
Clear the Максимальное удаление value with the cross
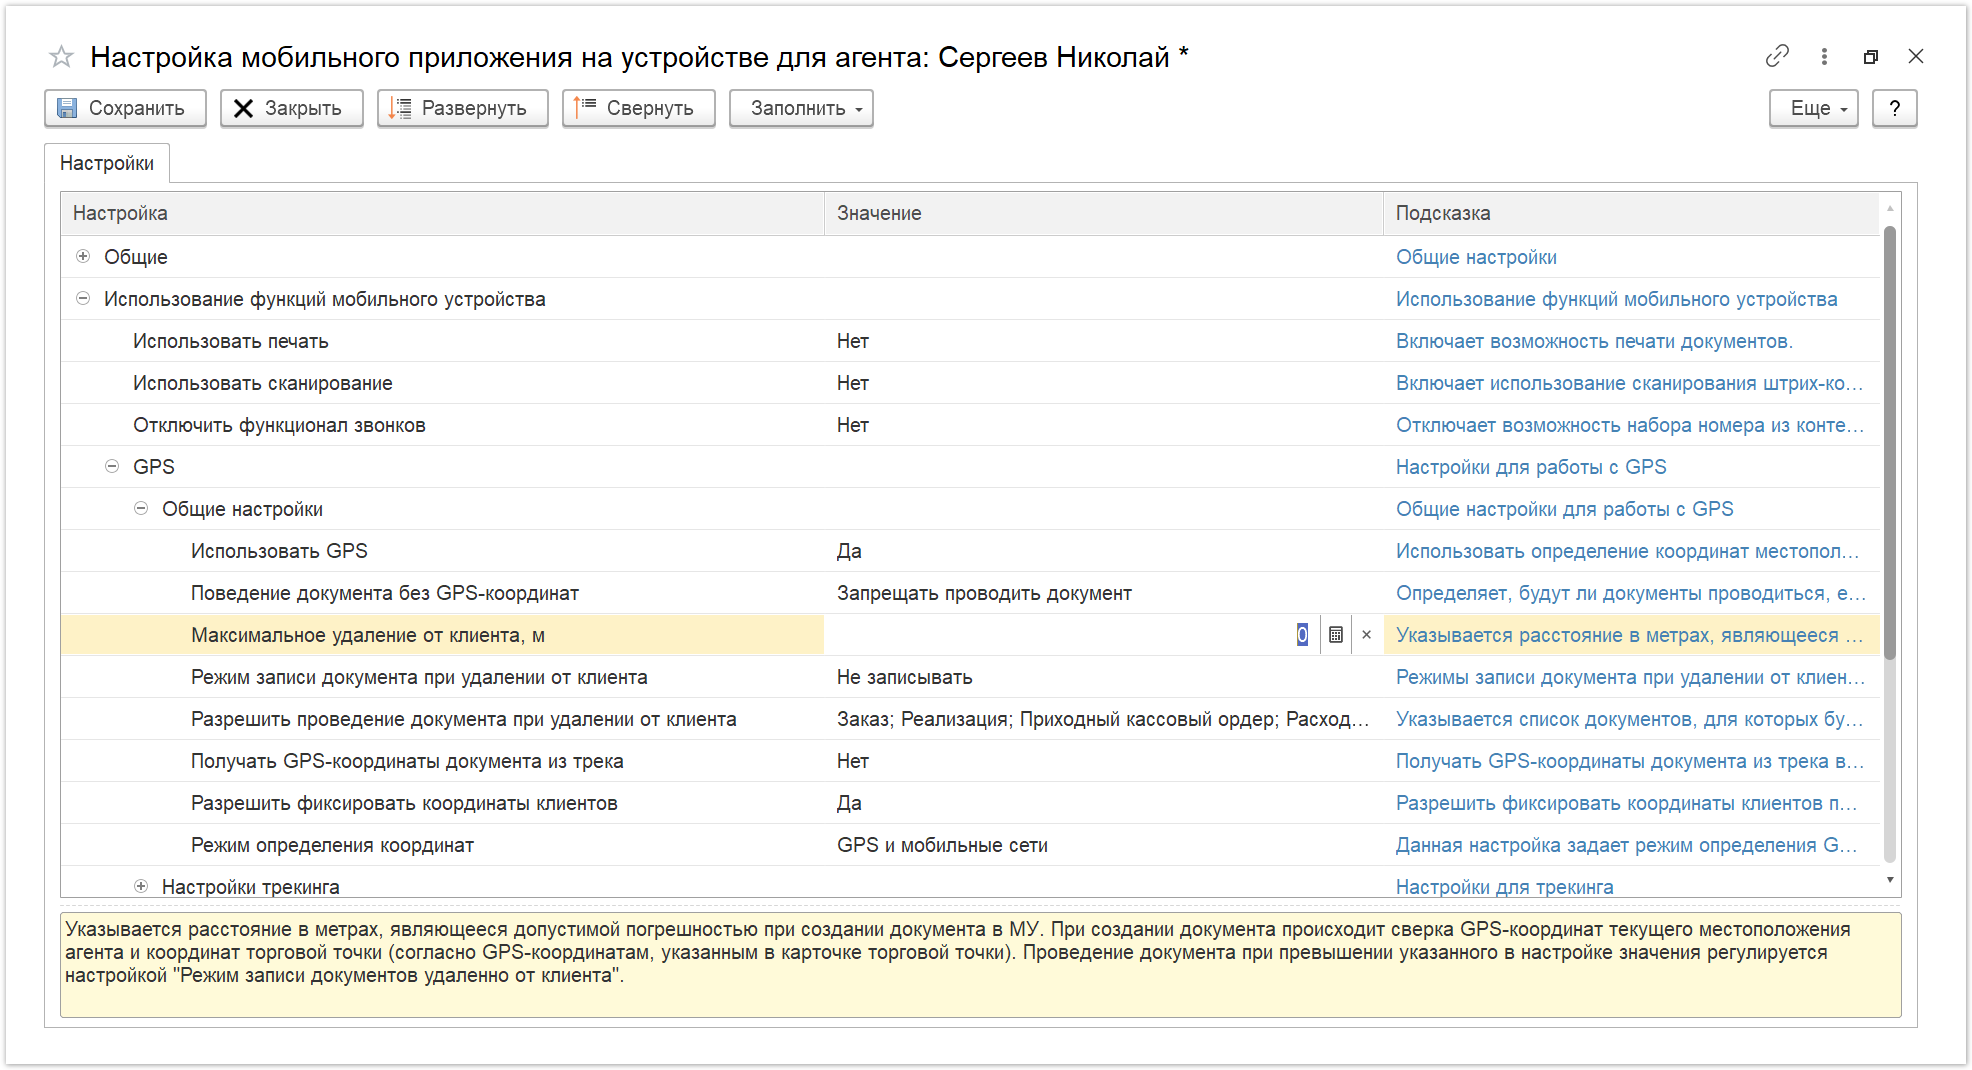point(1366,635)
